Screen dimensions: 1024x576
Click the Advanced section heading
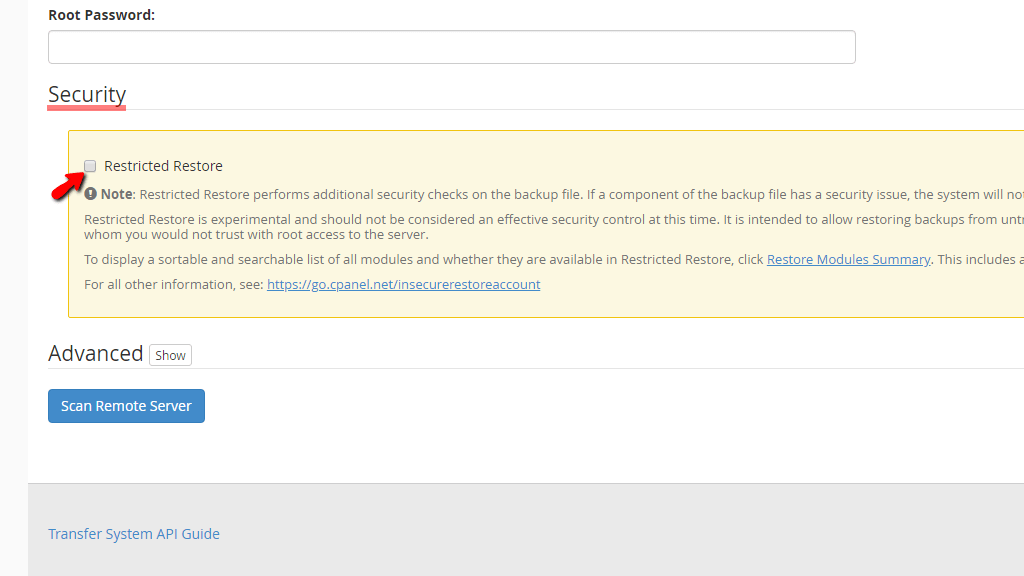tap(95, 353)
